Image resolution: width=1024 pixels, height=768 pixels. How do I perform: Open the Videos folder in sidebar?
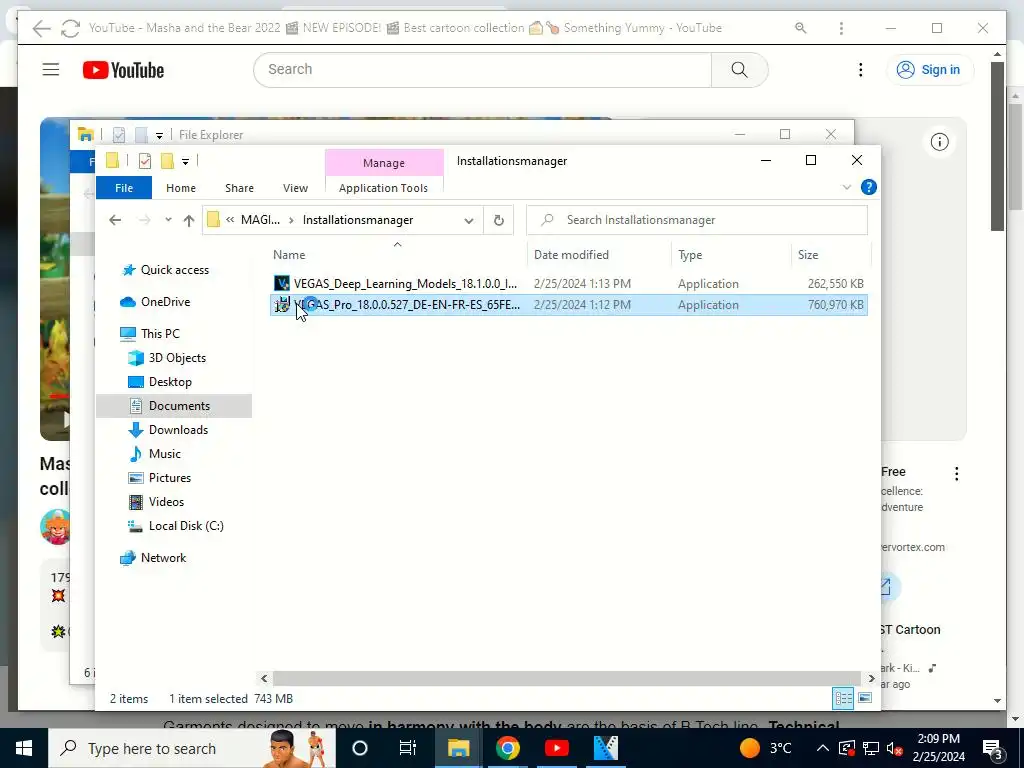click(166, 502)
